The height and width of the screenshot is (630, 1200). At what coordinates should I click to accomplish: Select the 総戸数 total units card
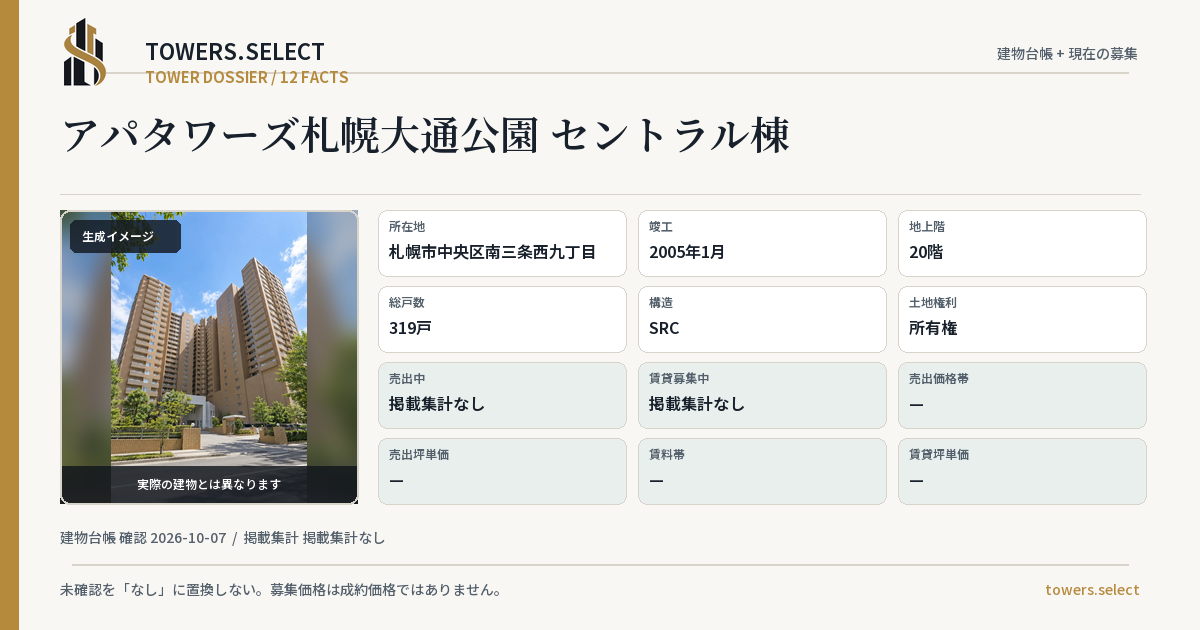[x=502, y=319]
